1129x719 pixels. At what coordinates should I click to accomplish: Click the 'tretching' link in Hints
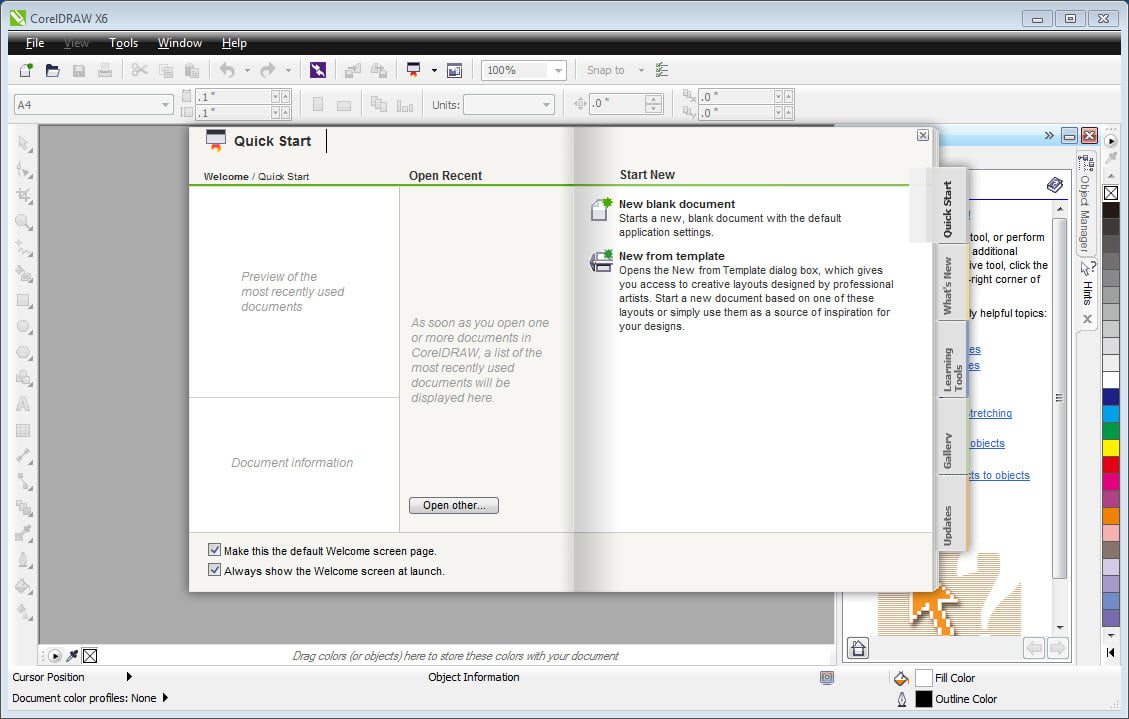pos(991,413)
